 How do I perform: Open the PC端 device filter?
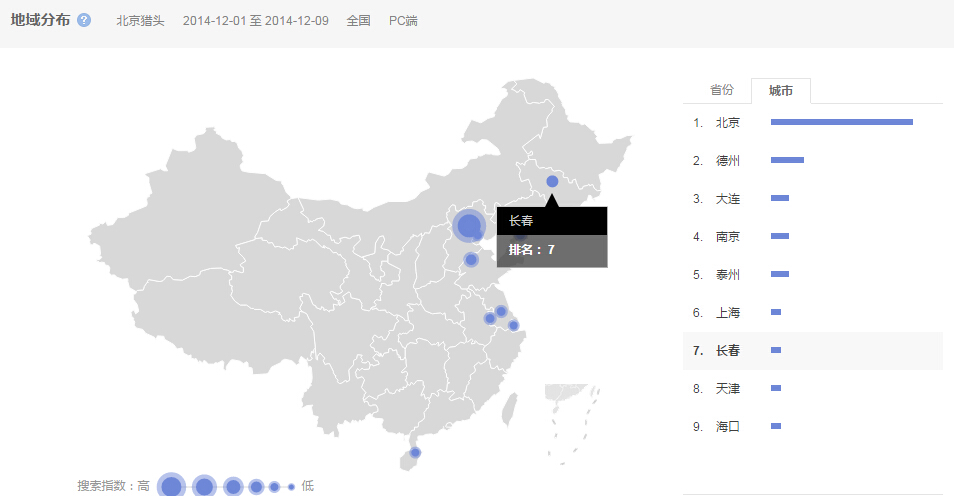click(403, 20)
